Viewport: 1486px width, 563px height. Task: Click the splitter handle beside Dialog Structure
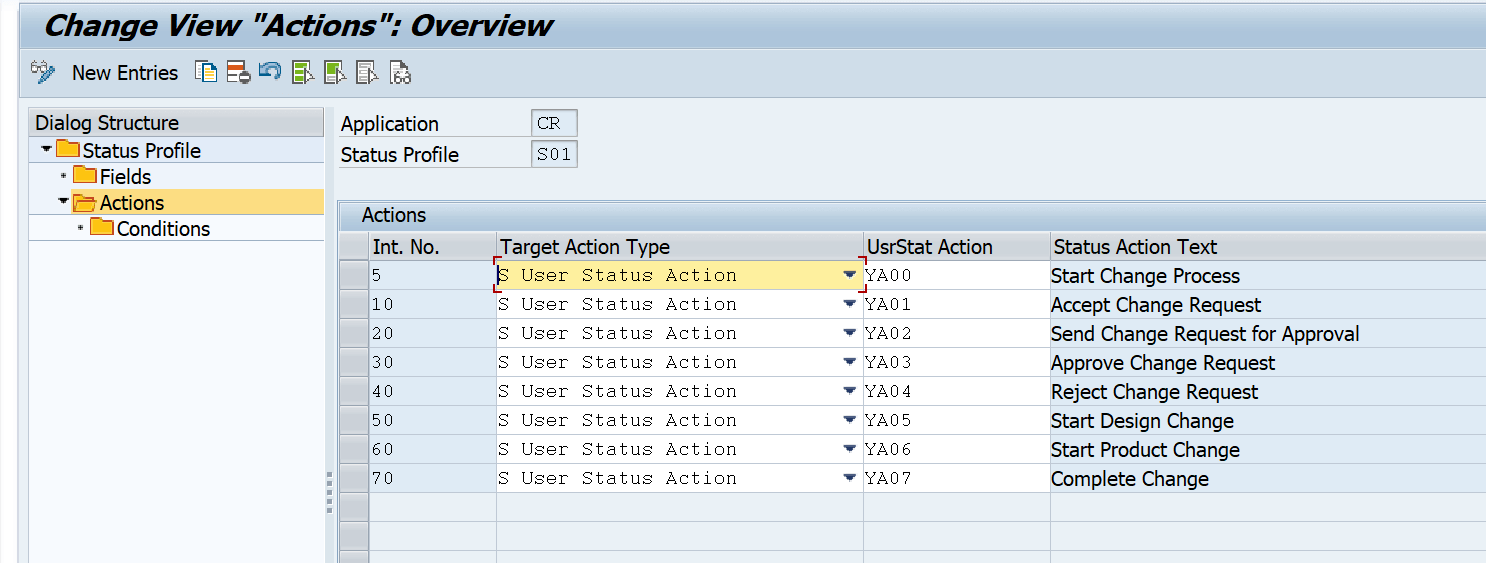pos(330,492)
